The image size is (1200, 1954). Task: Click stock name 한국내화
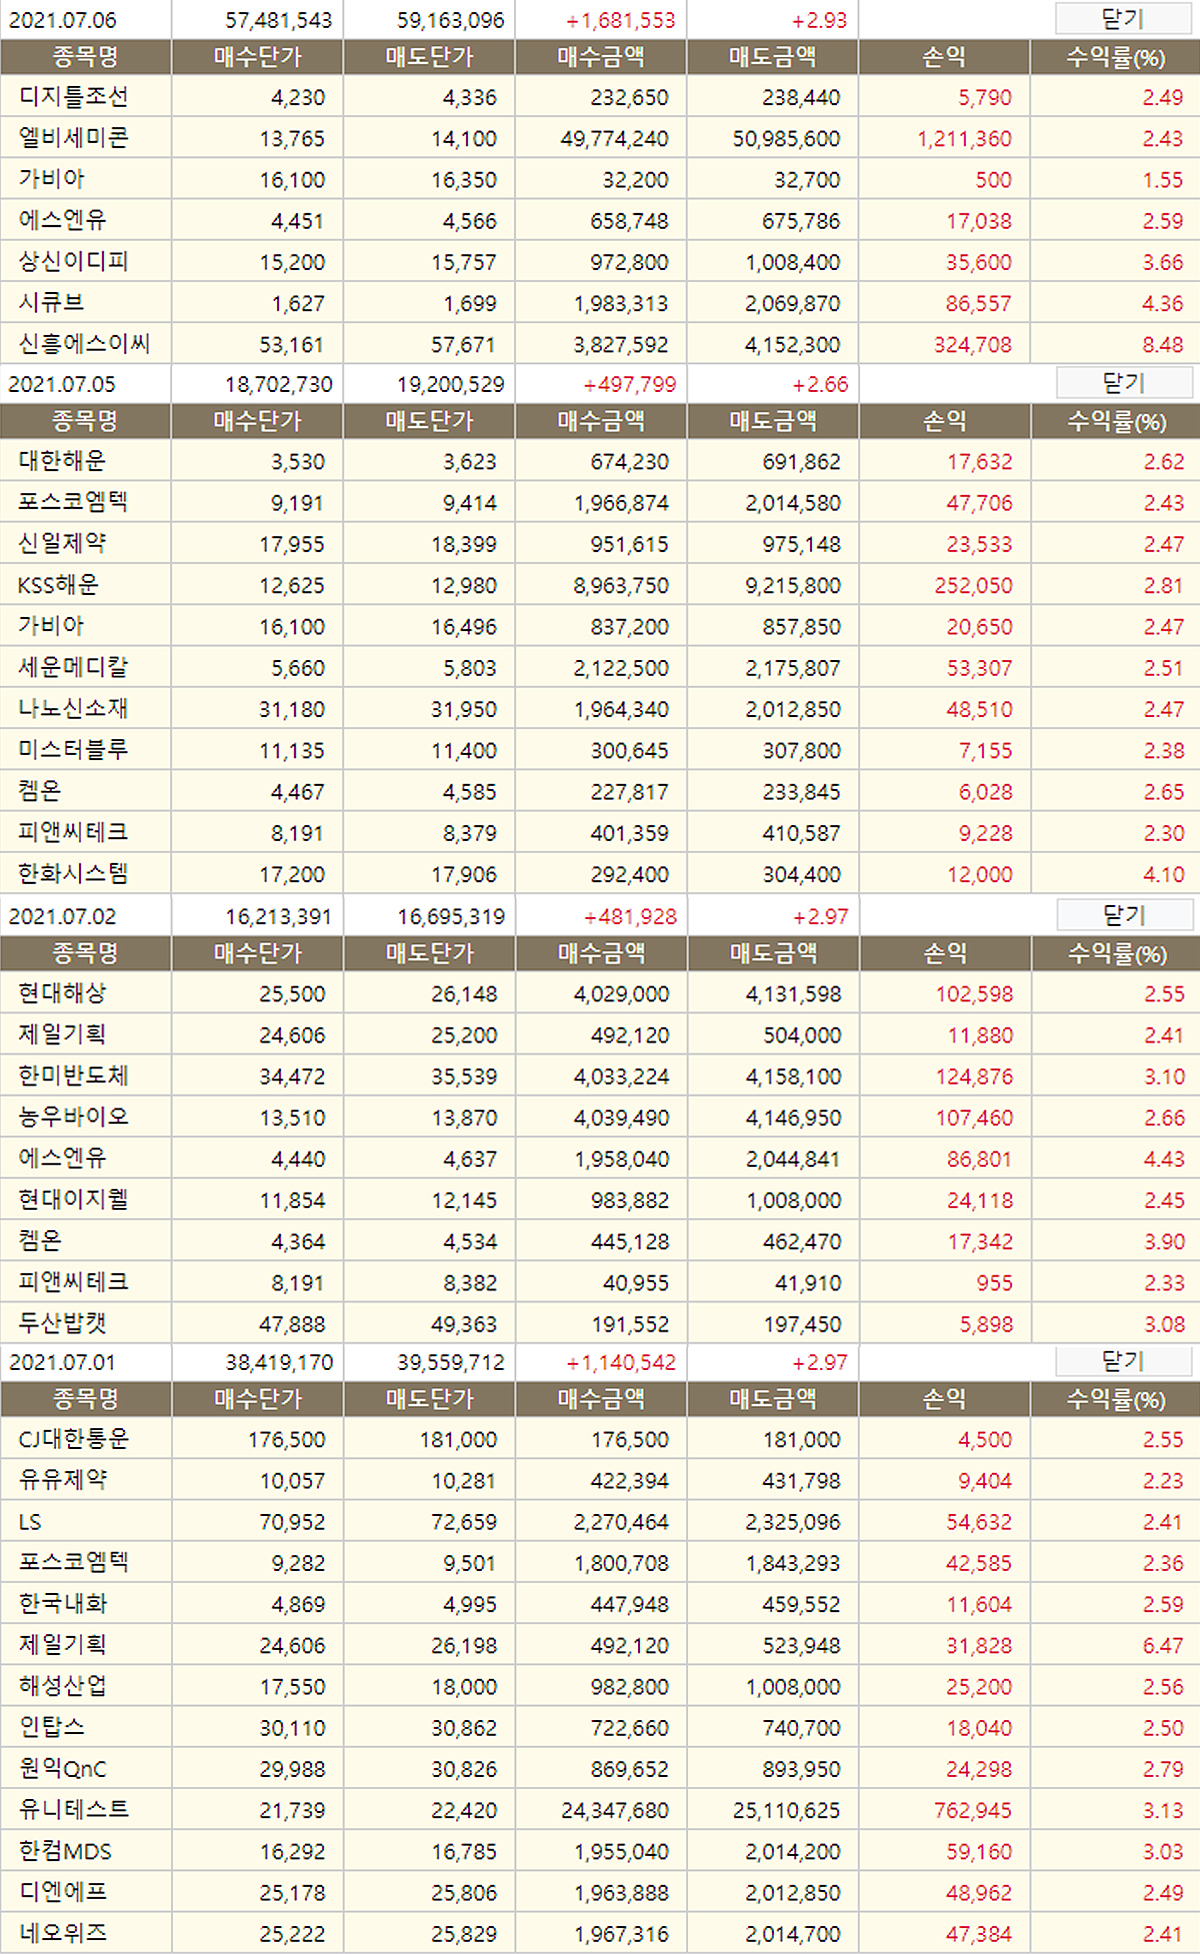tap(62, 1604)
